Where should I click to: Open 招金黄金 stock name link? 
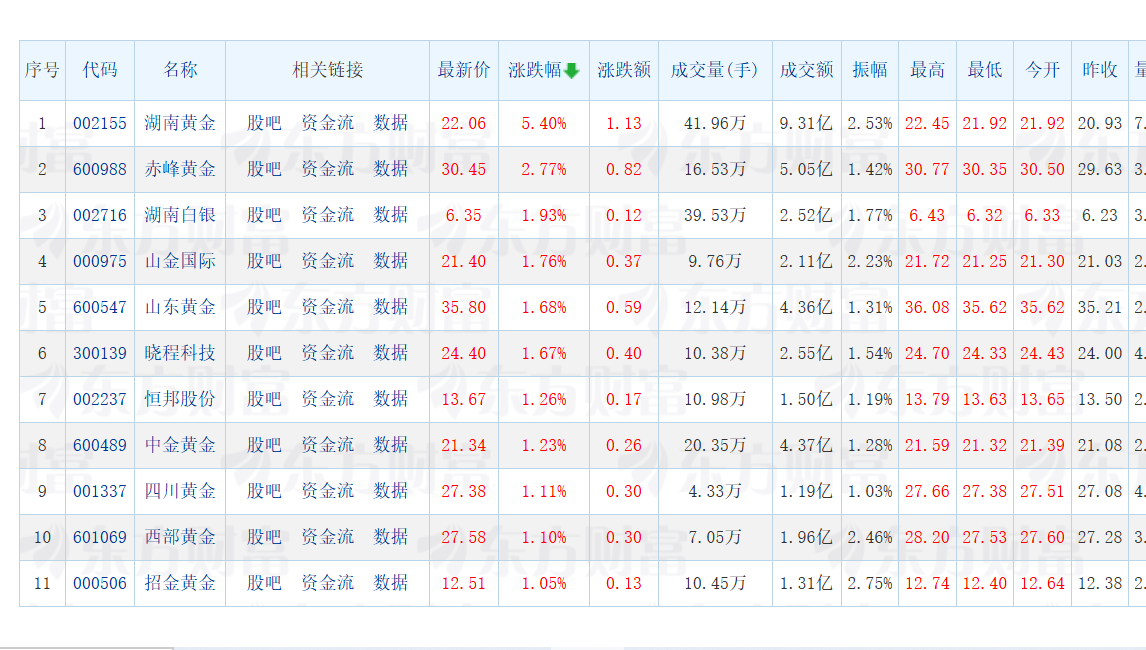180,583
